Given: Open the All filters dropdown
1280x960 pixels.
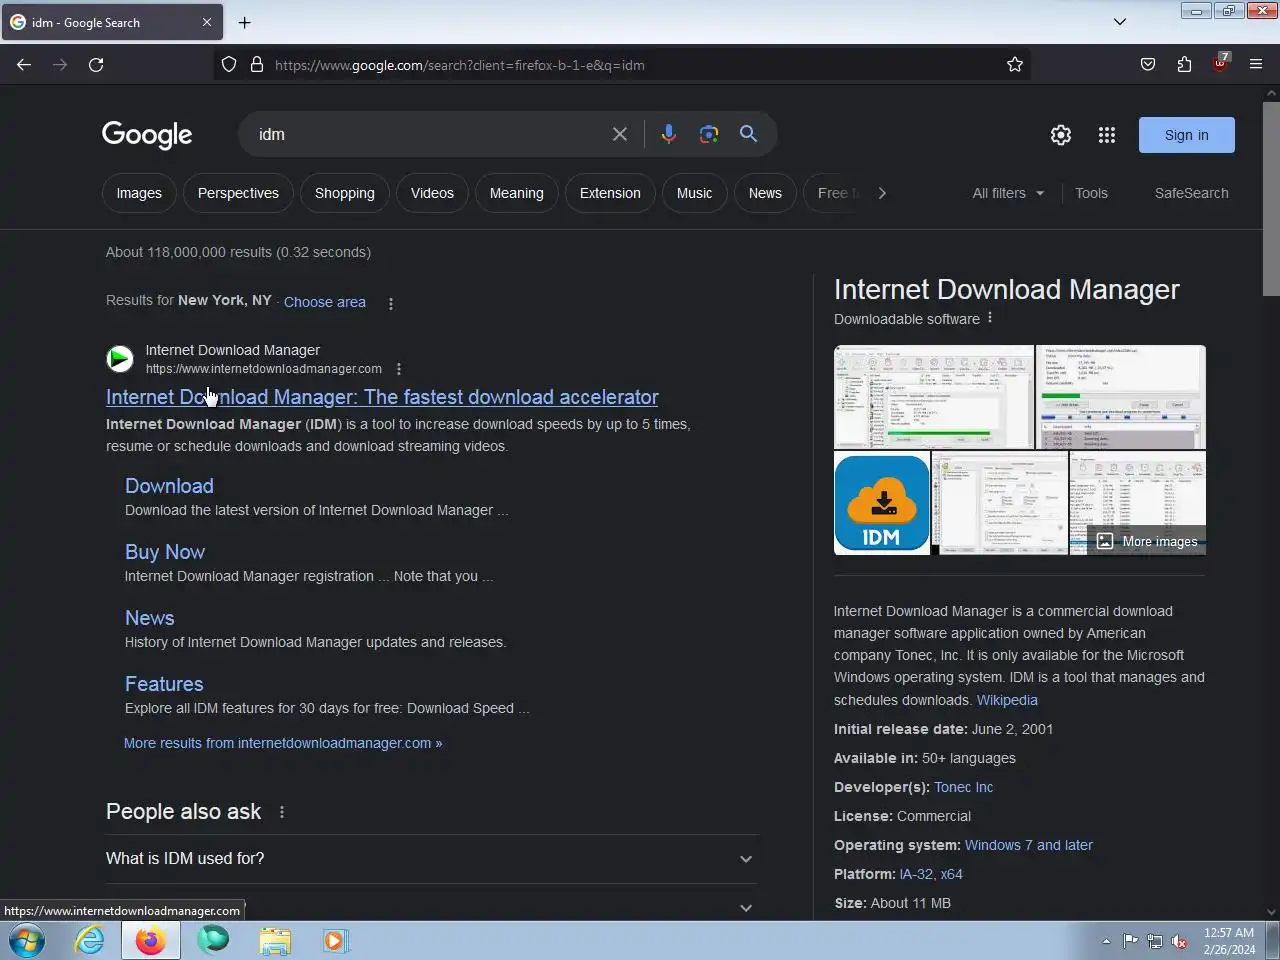Looking at the screenshot, I should [x=1008, y=193].
